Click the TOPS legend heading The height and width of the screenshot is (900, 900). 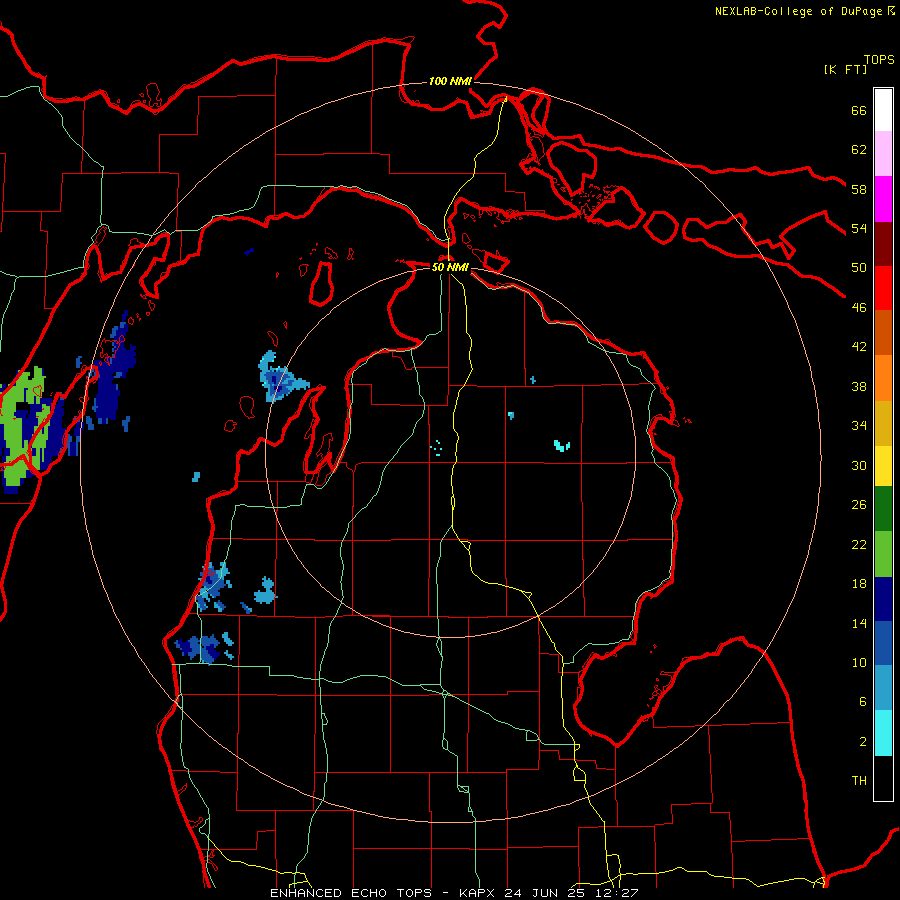coord(879,59)
